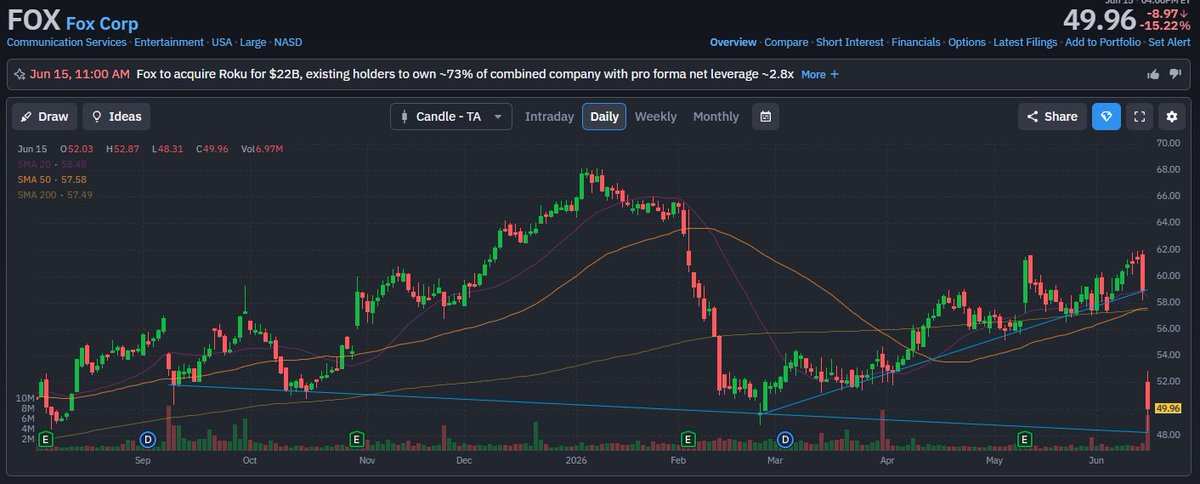Open the Financials section
The height and width of the screenshot is (484, 1200).
[916, 43]
